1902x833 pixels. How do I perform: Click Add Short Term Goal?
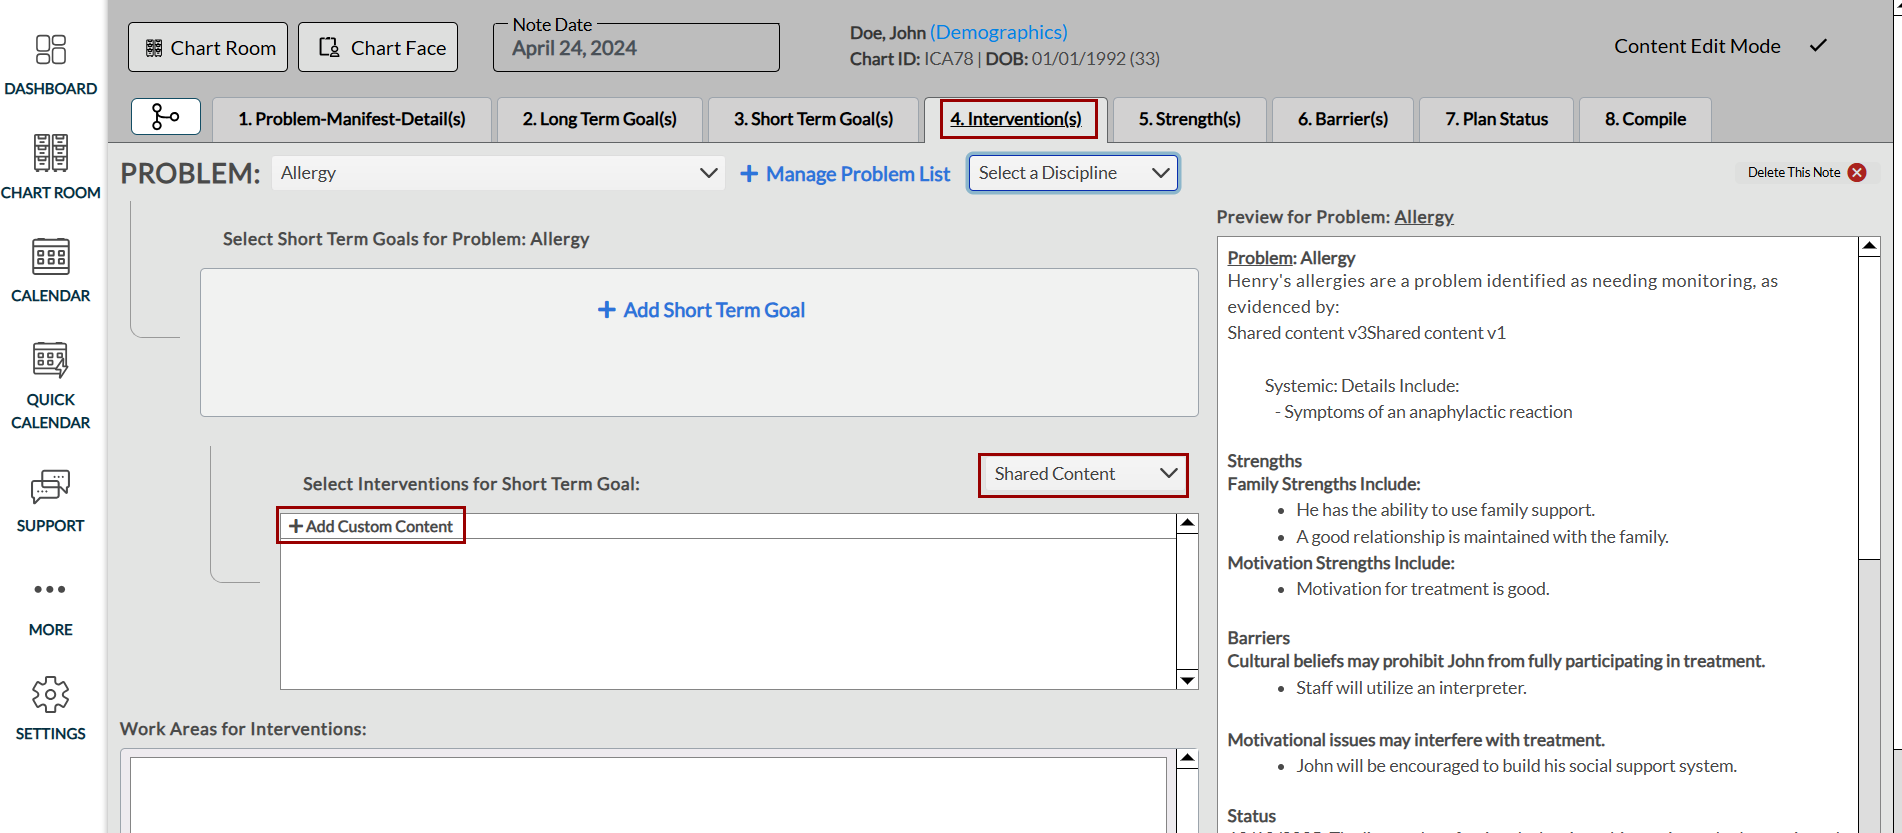coord(701,310)
